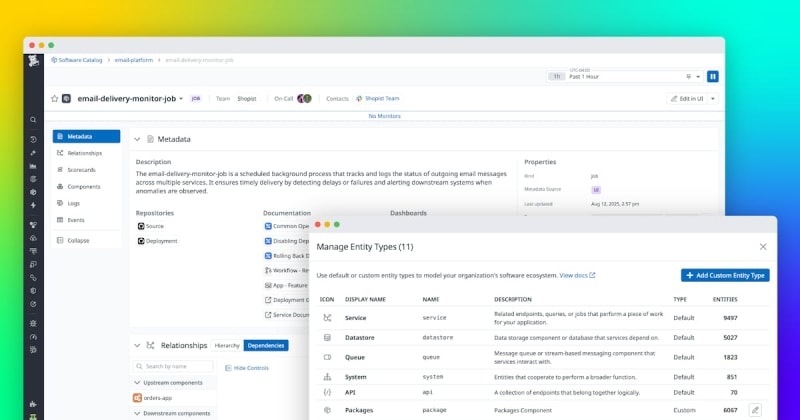
Task: Close the Manage Entity Types dialog
Action: pyautogui.click(x=763, y=246)
